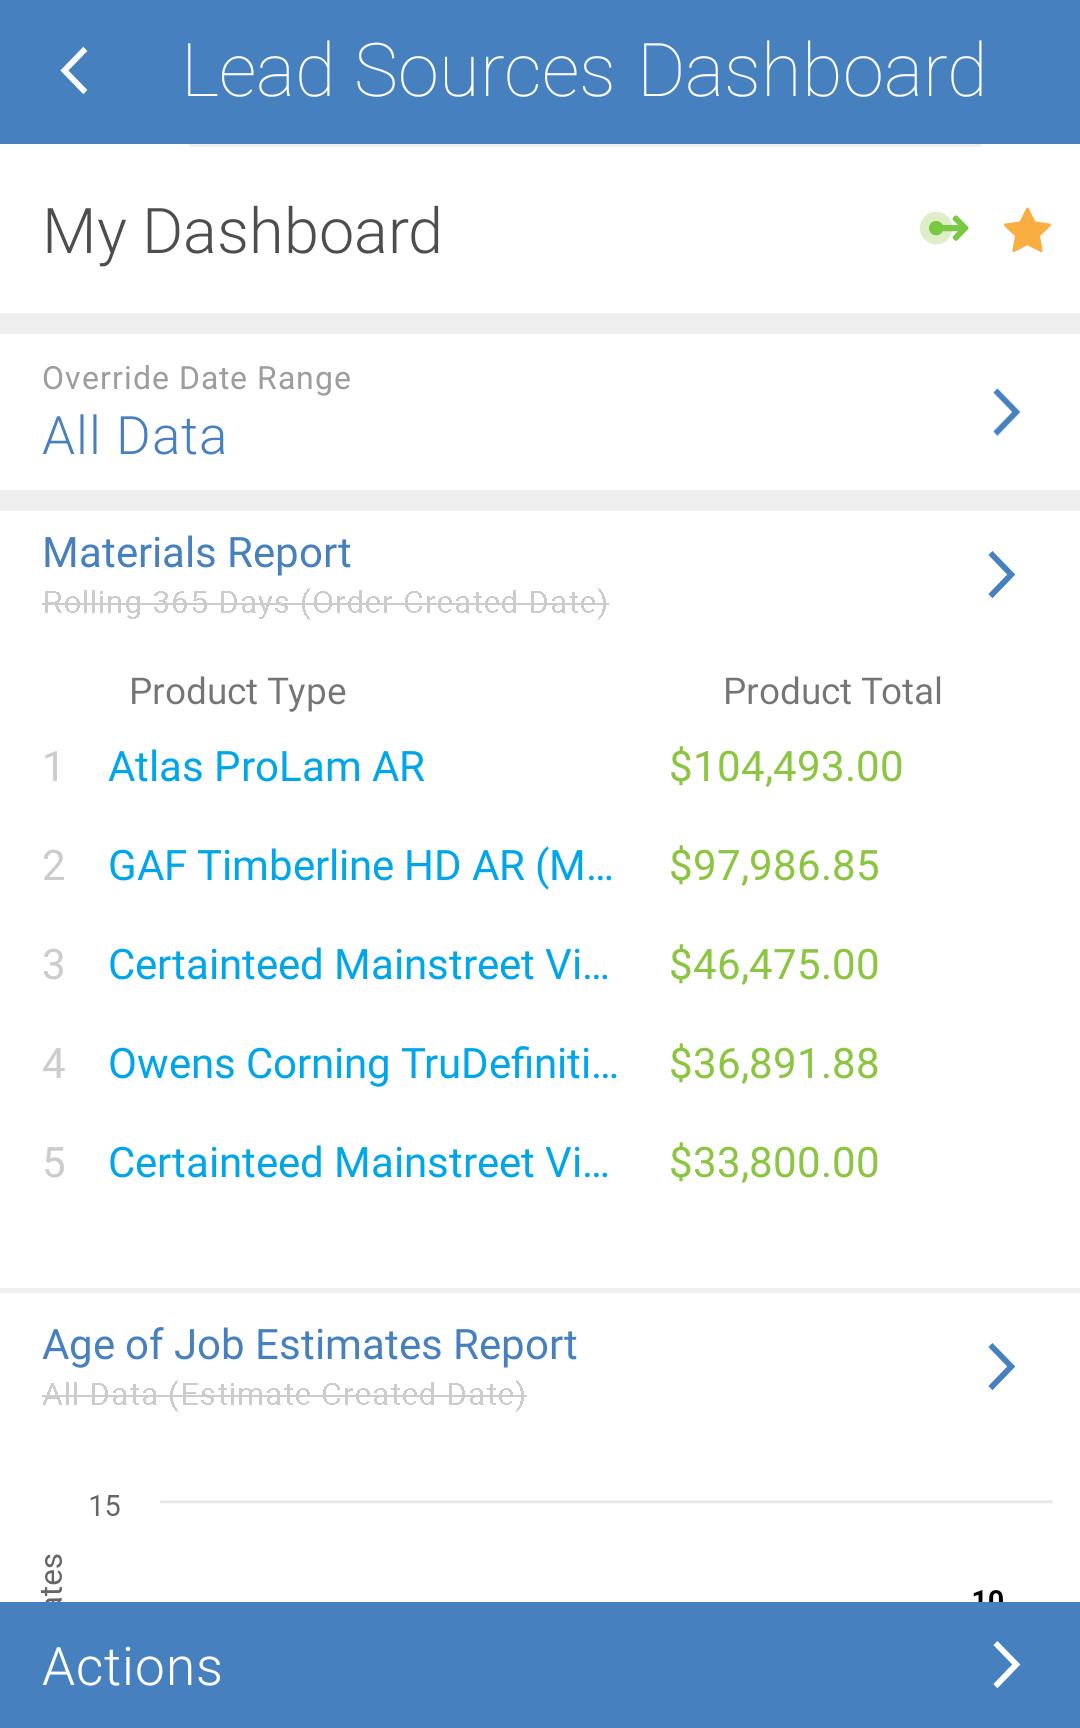The height and width of the screenshot is (1728, 1080).
Task: Open Atlas ProLam AR product
Action: [x=267, y=767]
